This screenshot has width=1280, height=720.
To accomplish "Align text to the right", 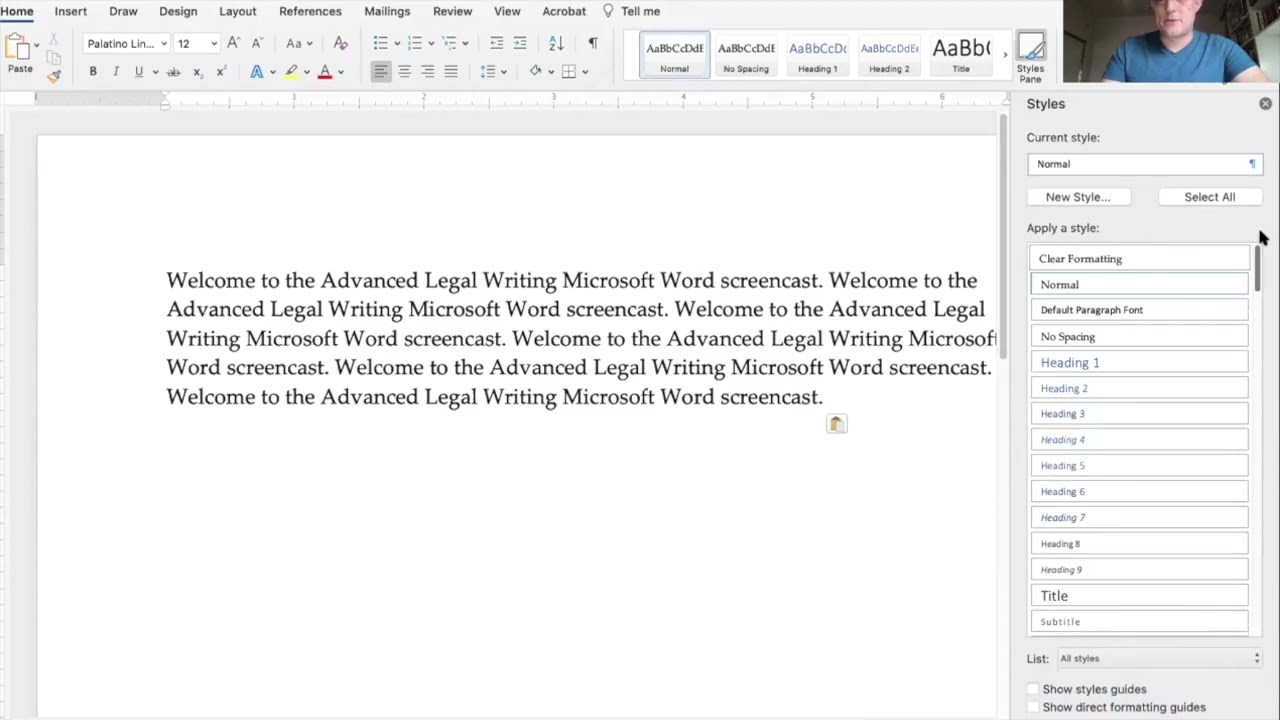I will click(x=427, y=72).
